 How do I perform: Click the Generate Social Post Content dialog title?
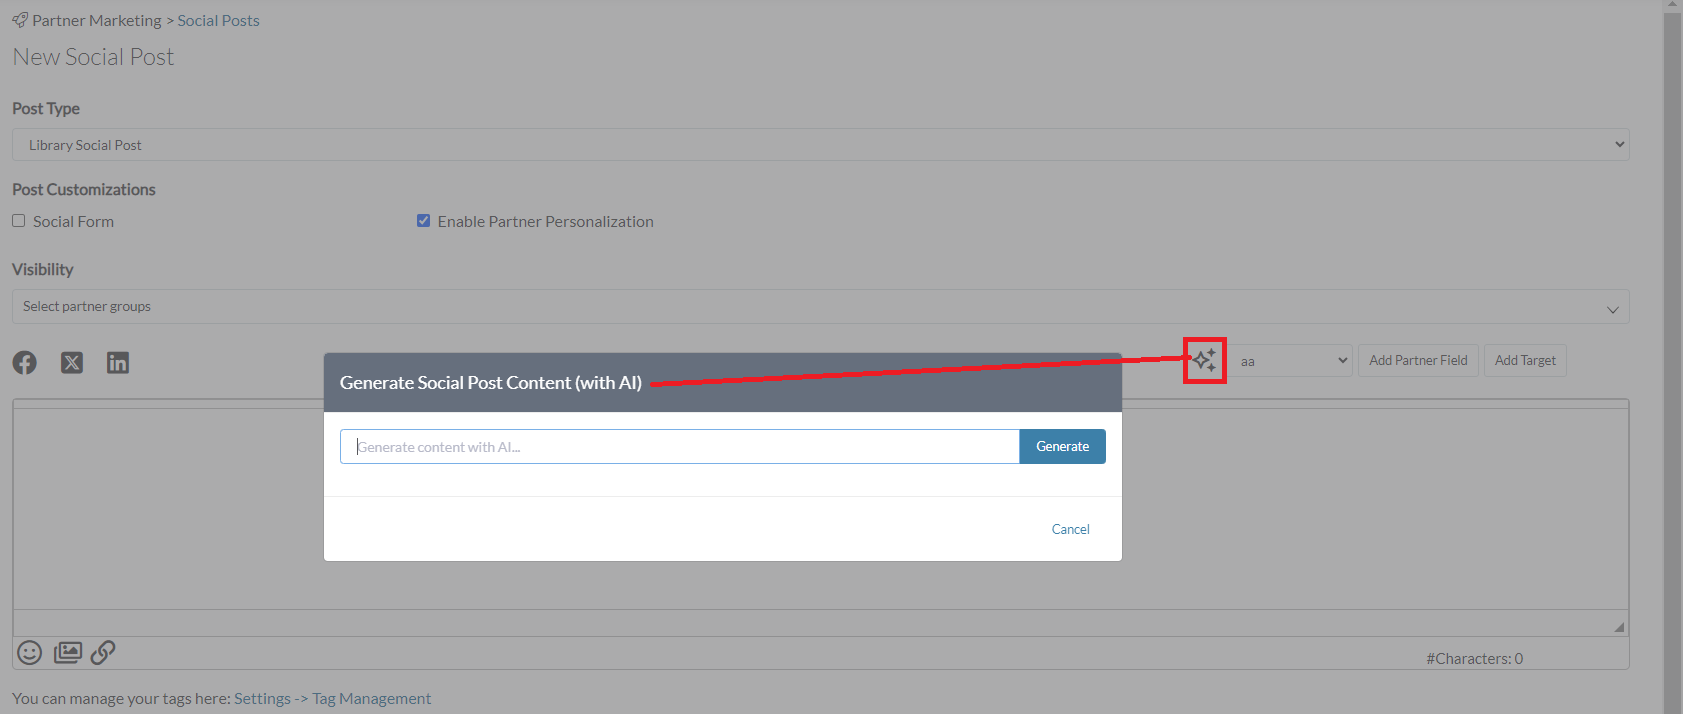491,383
